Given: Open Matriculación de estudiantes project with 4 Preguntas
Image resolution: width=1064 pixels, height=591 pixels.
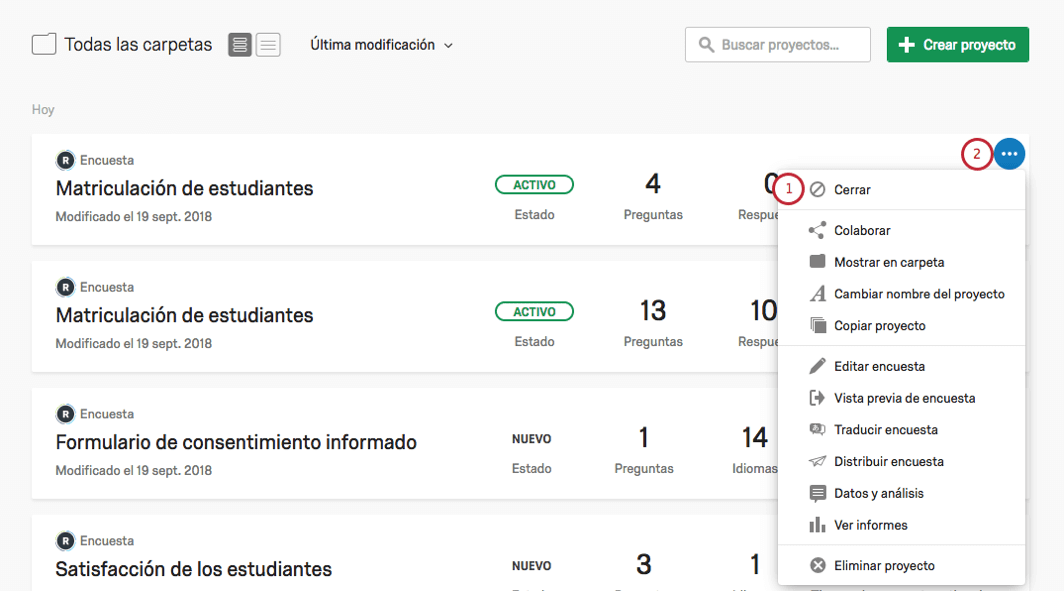Looking at the screenshot, I should pos(185,189).
